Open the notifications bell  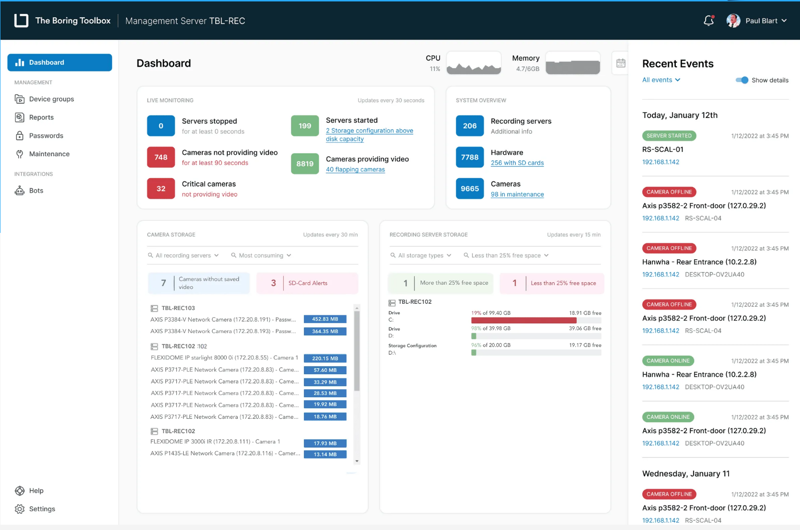tap(709, 20)
